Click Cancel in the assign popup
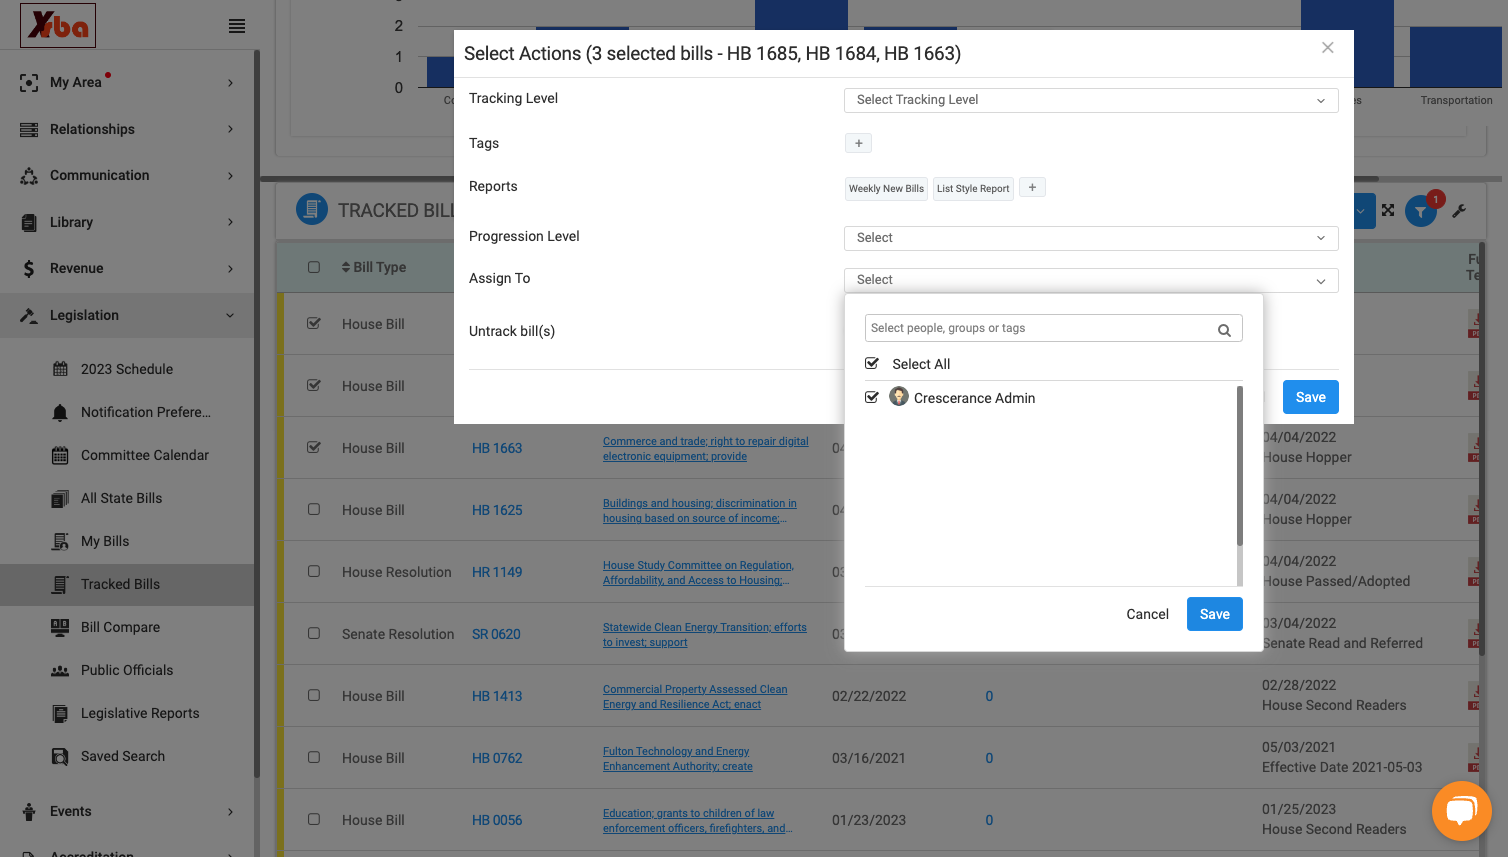 pos(1147,614)
